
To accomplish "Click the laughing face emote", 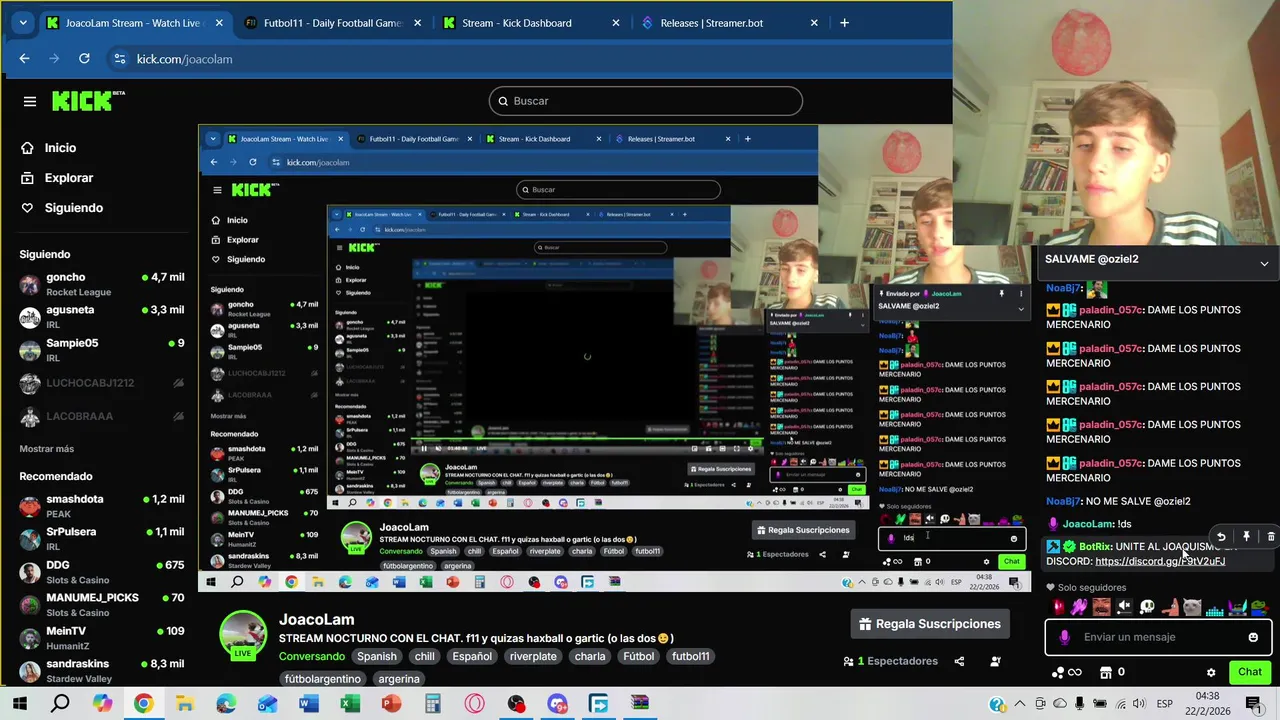I will 1101,607.
